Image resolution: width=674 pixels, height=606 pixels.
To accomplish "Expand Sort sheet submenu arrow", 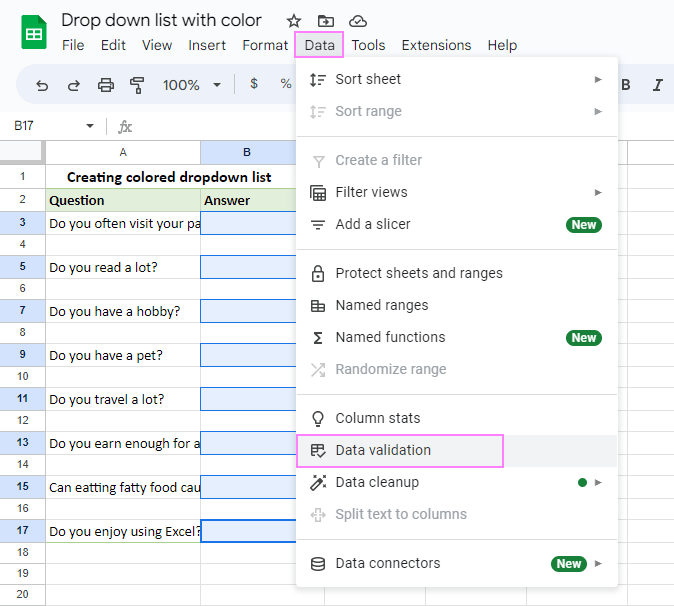I will tap(598, 80).
